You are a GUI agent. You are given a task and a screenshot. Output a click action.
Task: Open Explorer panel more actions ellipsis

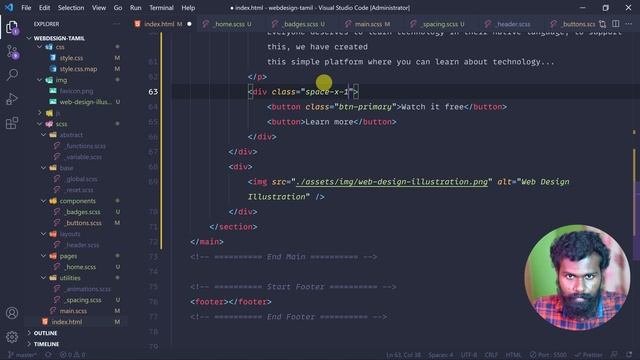click(x=116, y=24)
